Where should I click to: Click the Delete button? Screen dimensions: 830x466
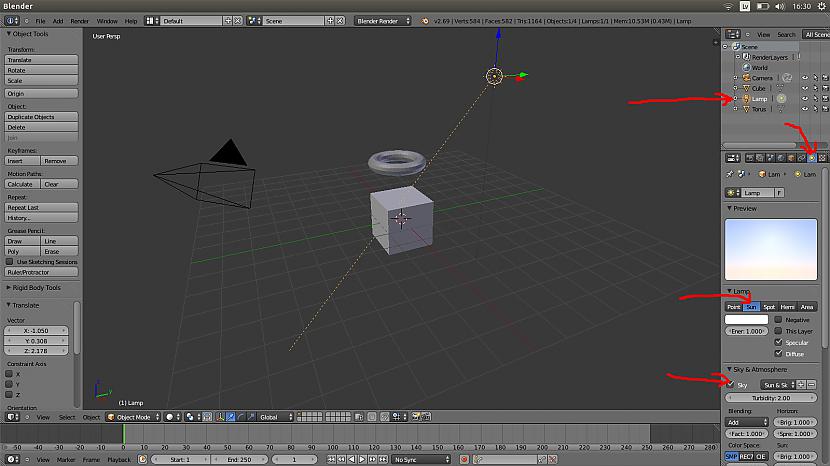[x=41, y=127]
